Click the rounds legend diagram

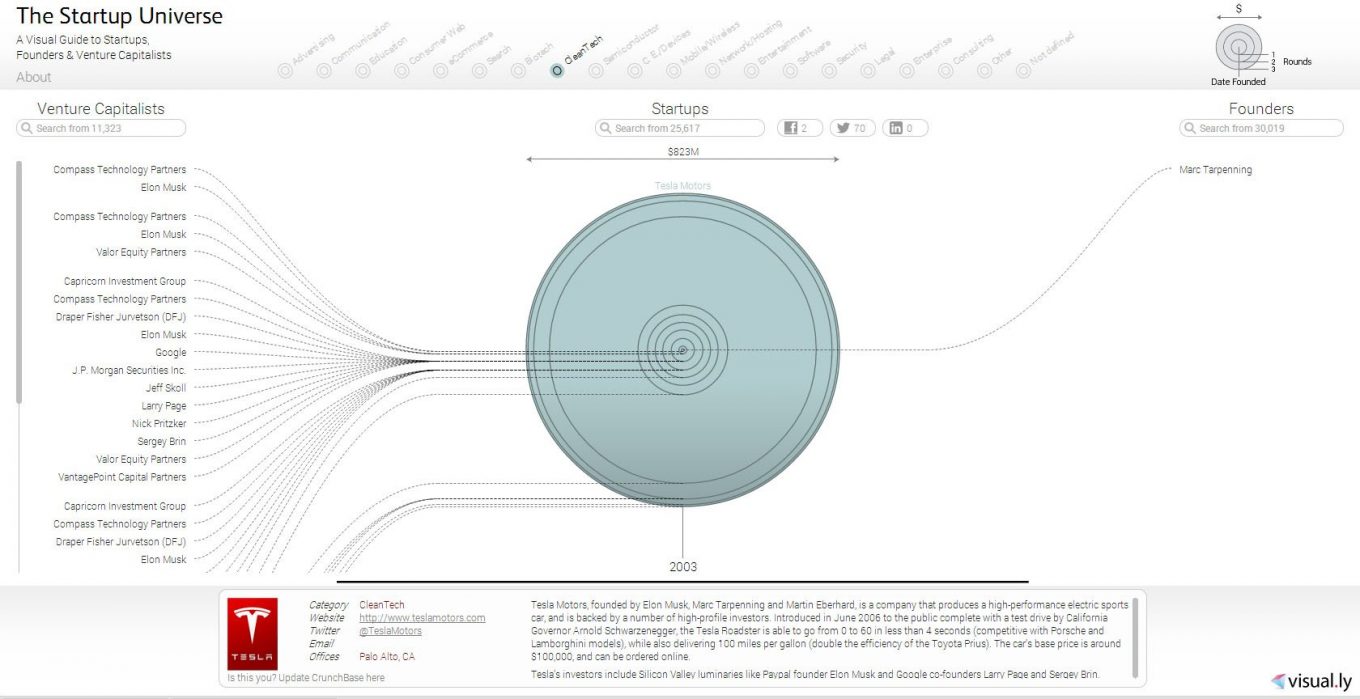point(1239,46)
